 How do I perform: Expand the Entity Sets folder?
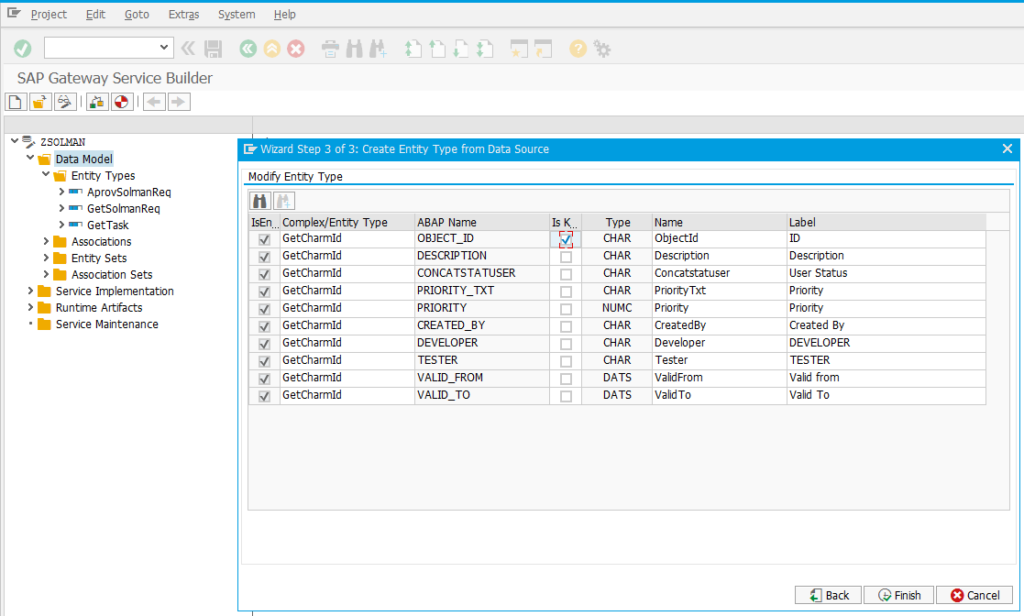[46, 257]
